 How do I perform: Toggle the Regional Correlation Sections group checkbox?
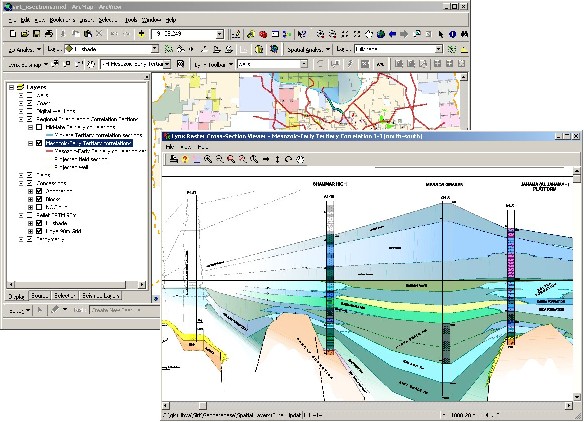30,119
